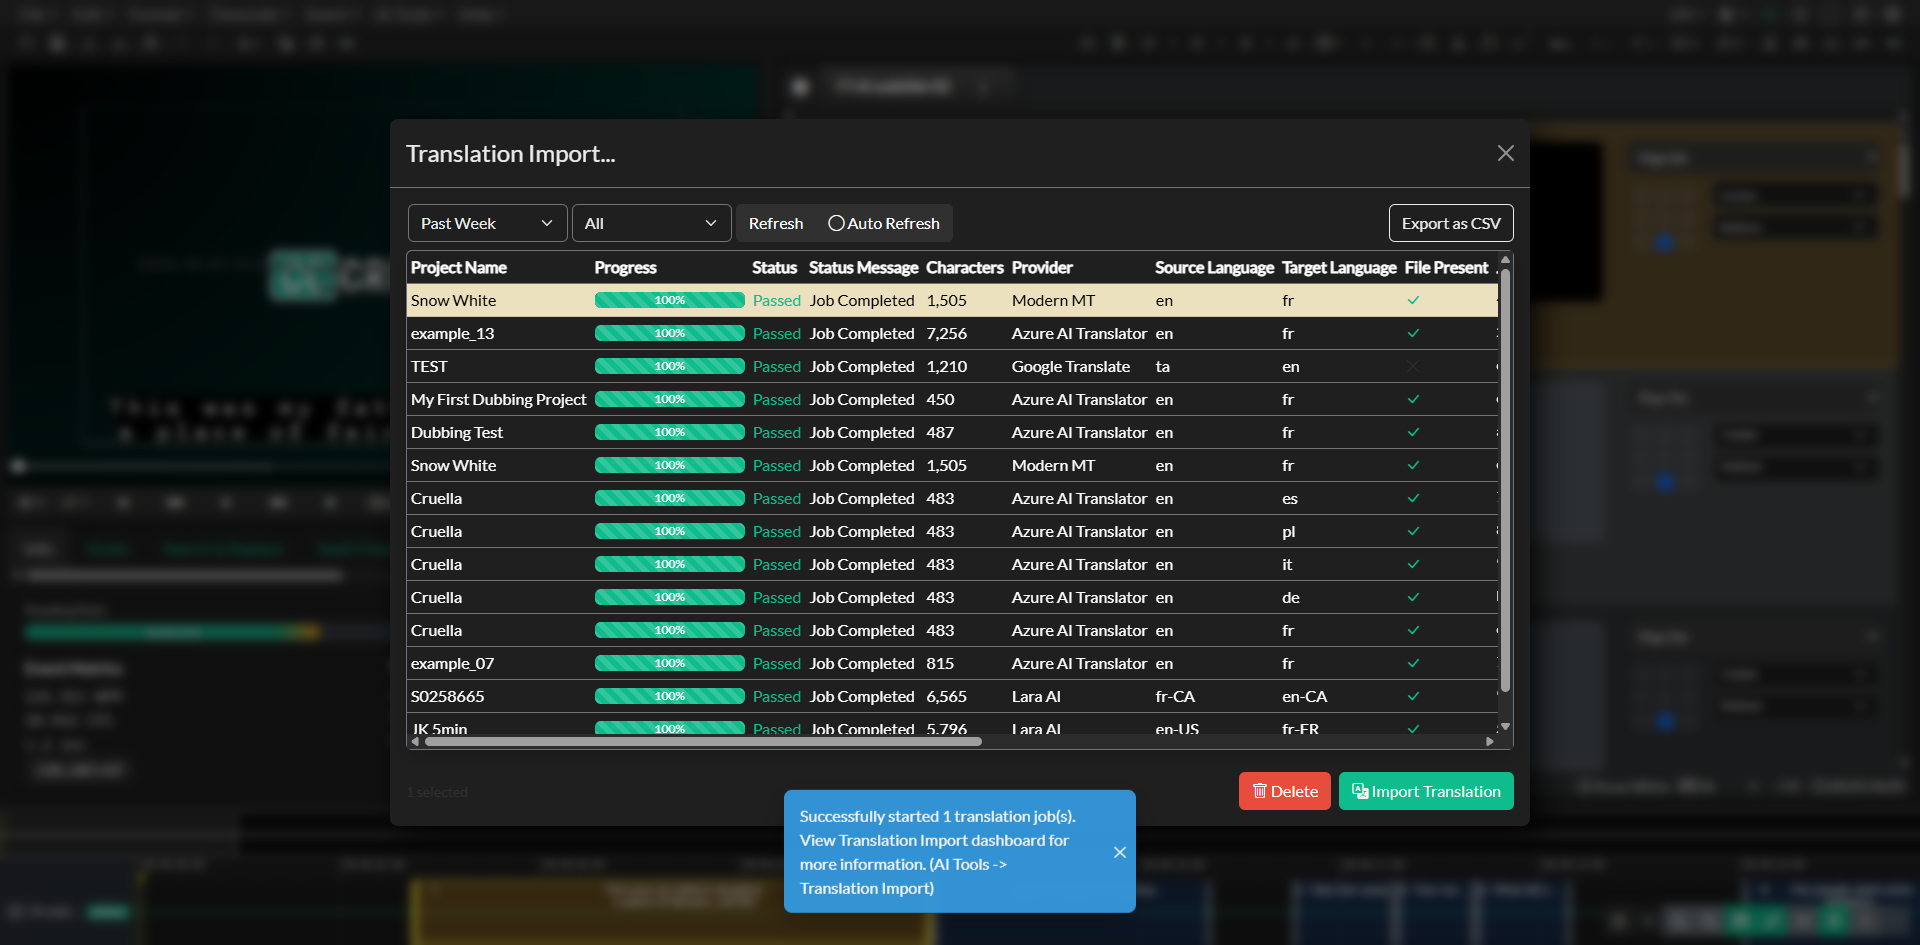Sort by the Provider column header
Screen dimensions: 1920x945
click(1042, 267)
